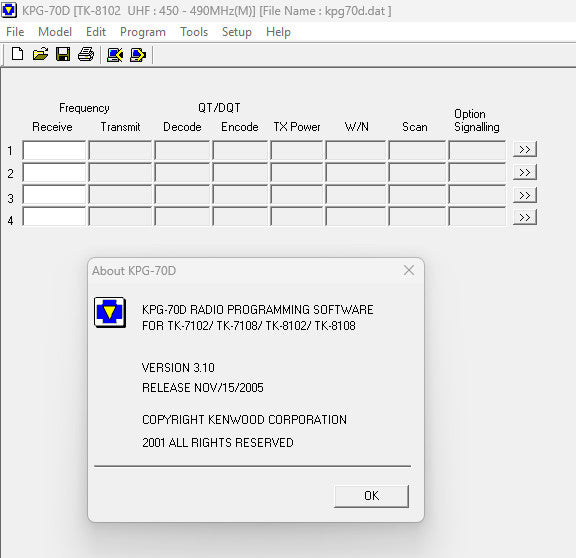
Task: Click the New file toolbar icon
Action: point(17,54)
